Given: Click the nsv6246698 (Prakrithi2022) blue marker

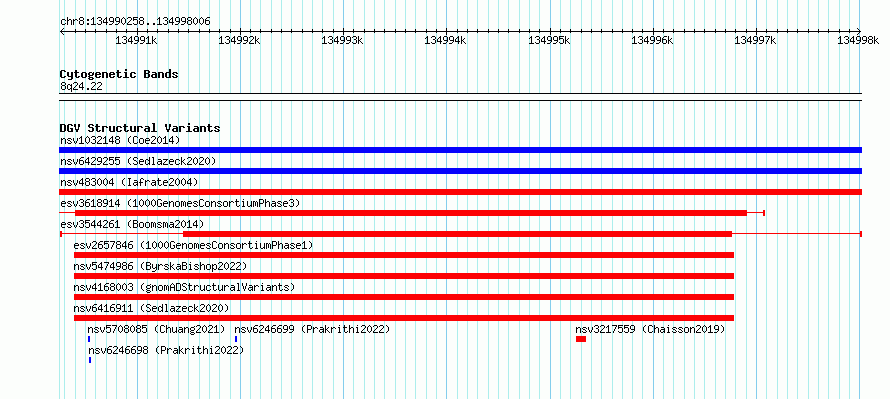Looking at the screenshot, I should pyautogui.click(x=90, y=360).
